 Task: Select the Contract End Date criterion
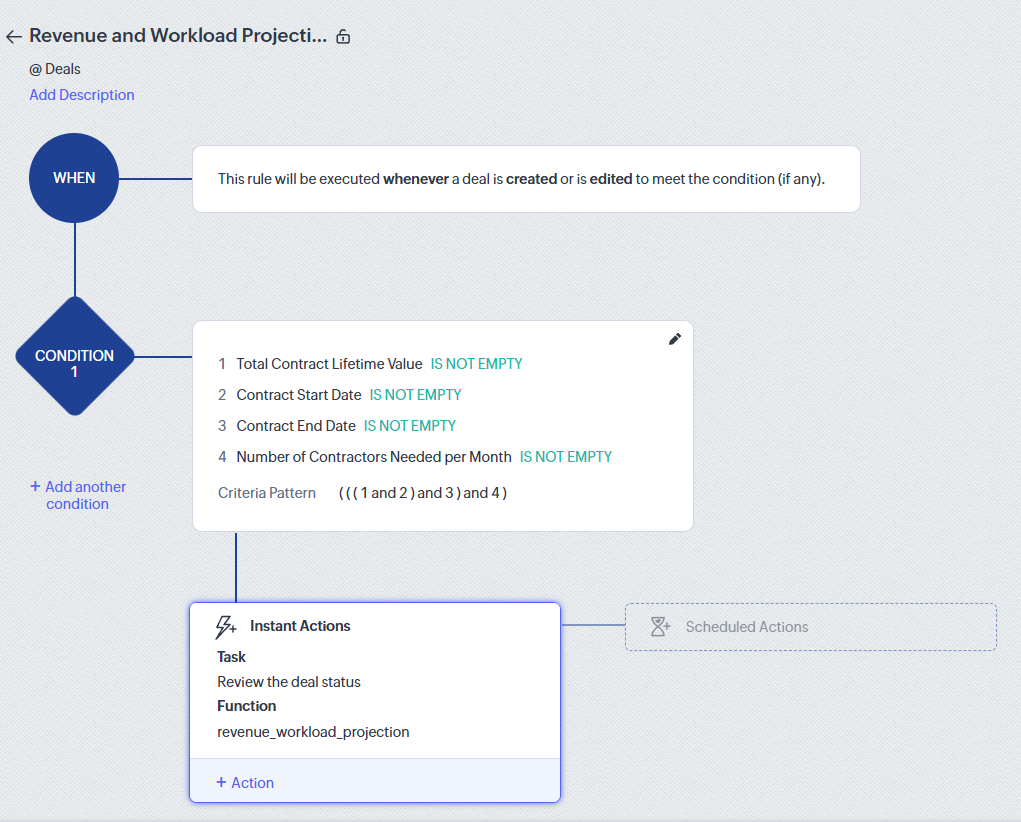point(296,426)
